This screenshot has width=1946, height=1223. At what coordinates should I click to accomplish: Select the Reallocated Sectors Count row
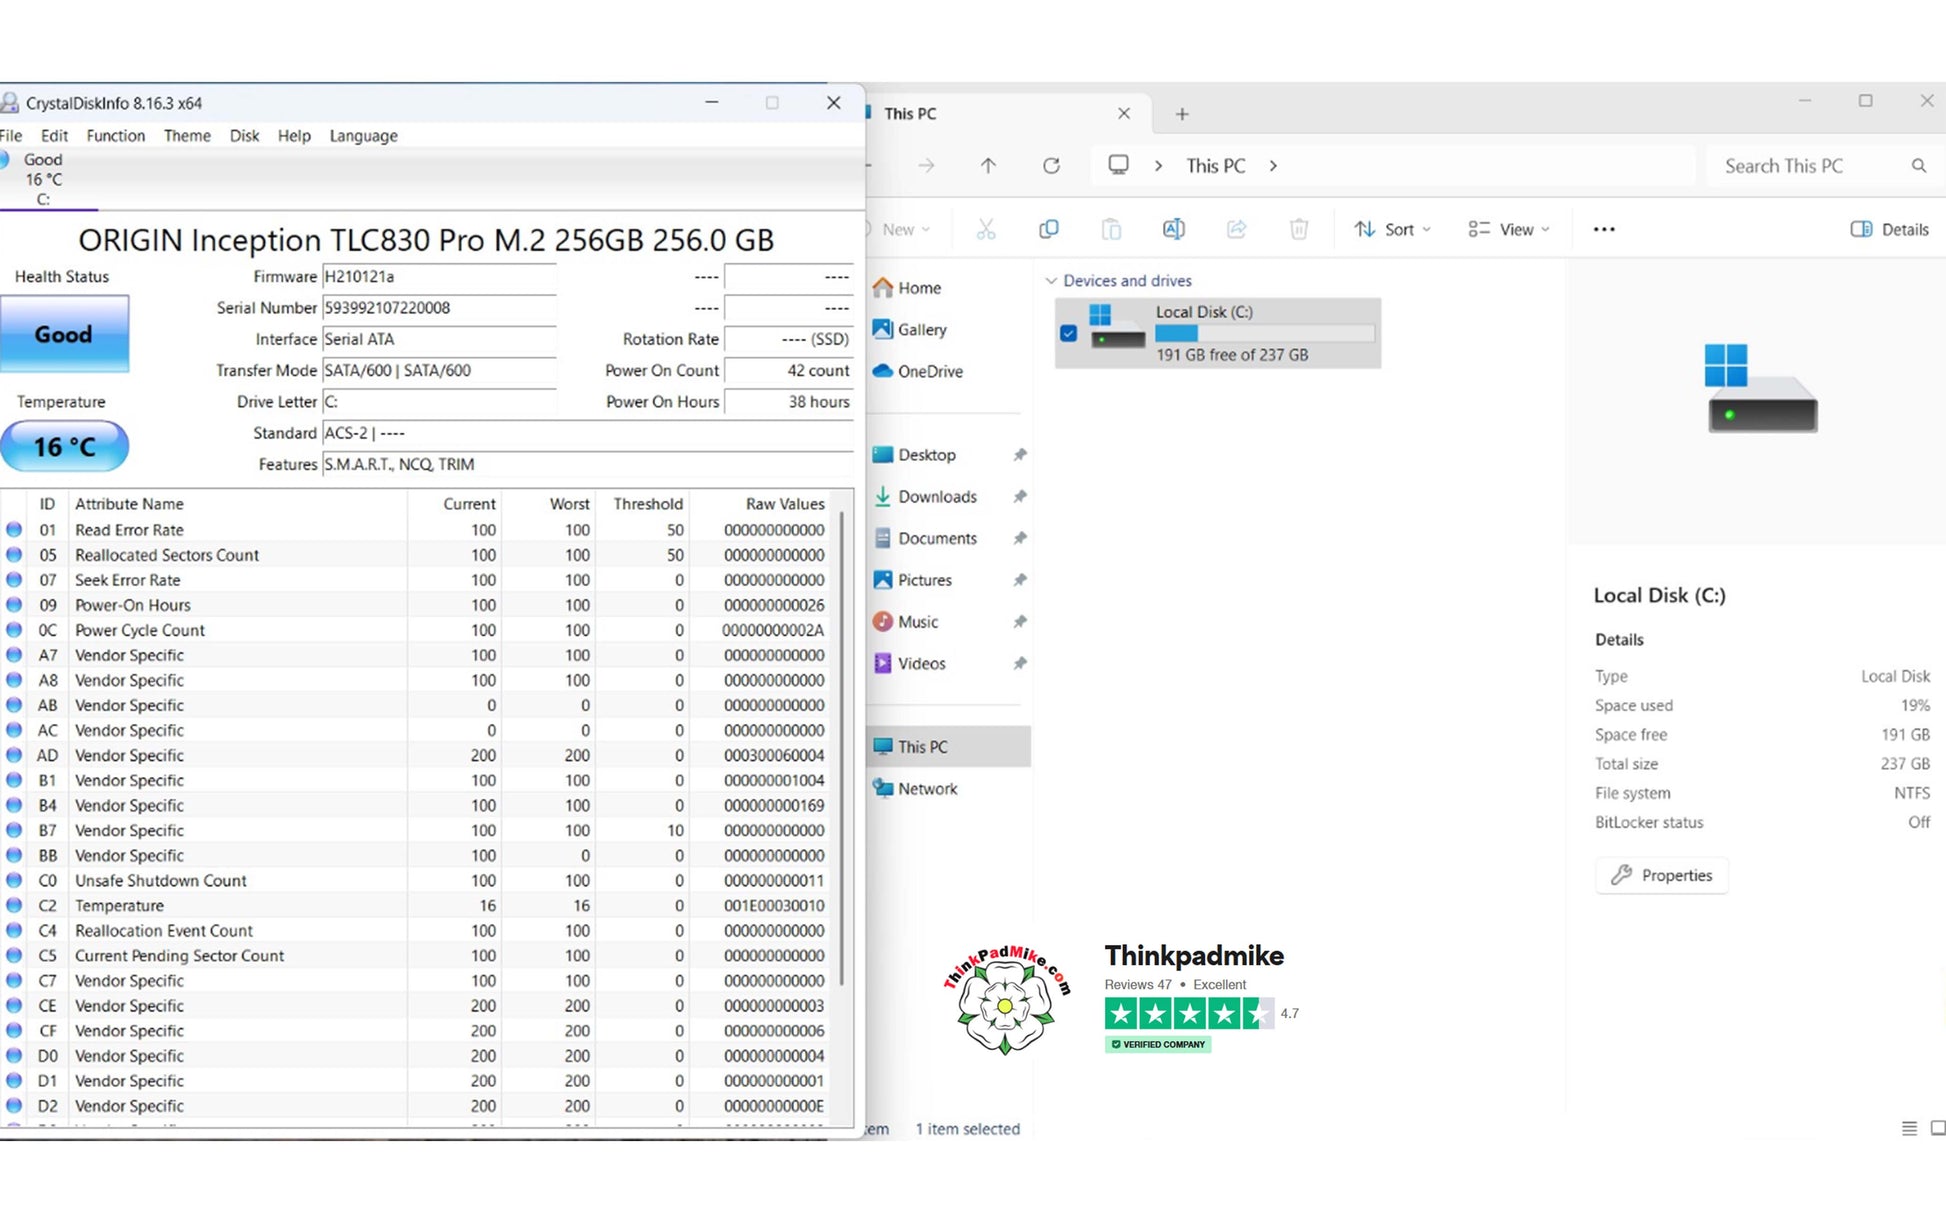pyautogui.click(x=417, y=555)
